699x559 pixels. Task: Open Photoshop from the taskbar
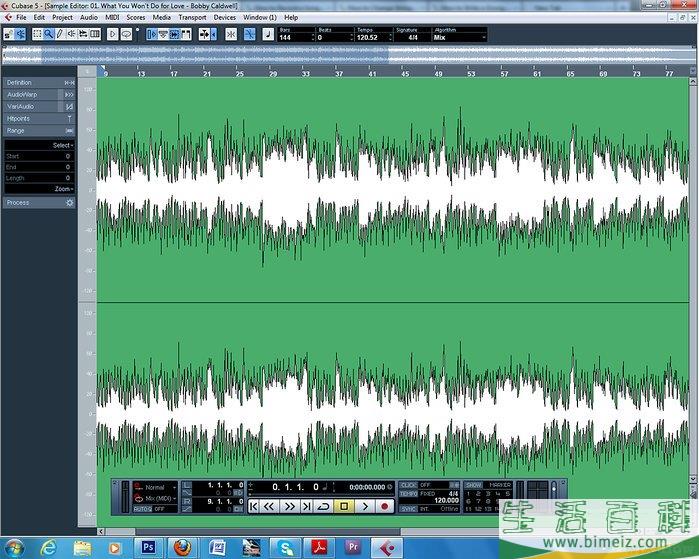(x=148, y=547)
